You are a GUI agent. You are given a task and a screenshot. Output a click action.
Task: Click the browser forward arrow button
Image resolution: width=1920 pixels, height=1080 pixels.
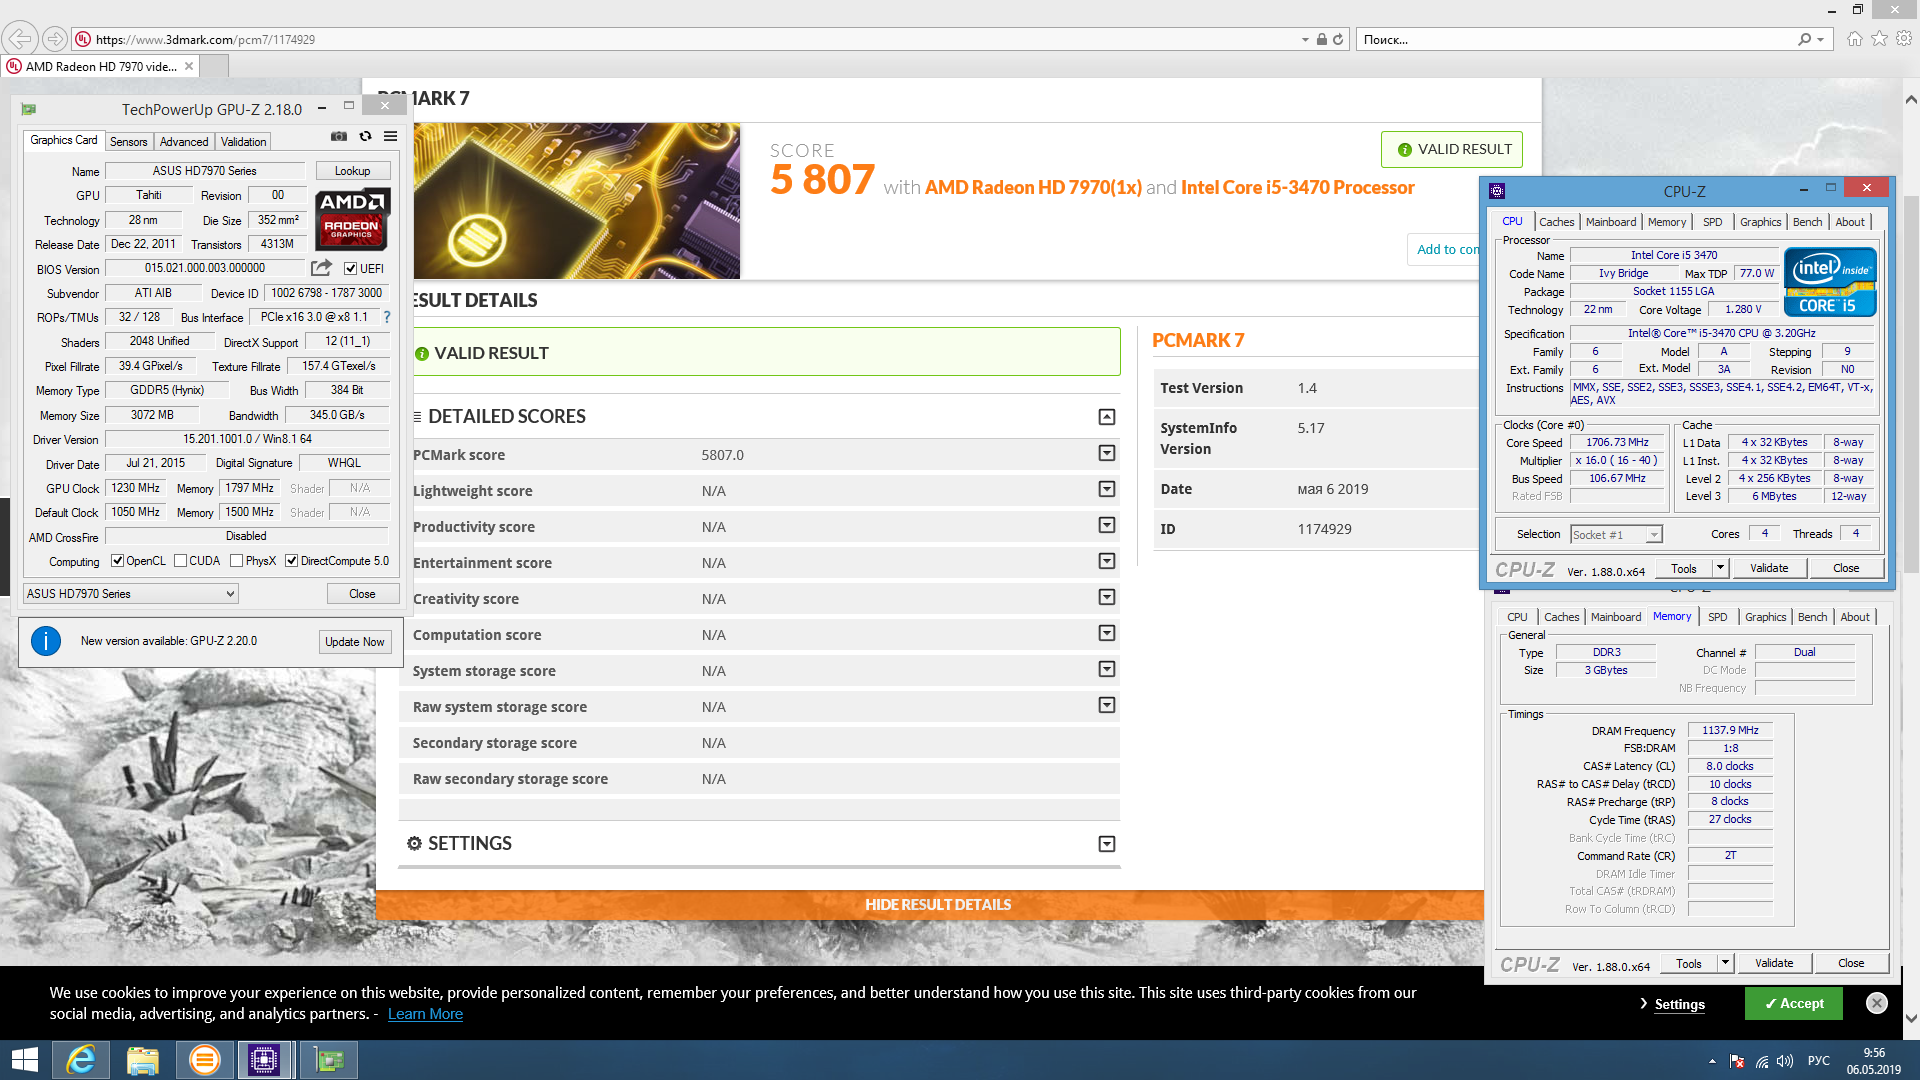[55, 39]
